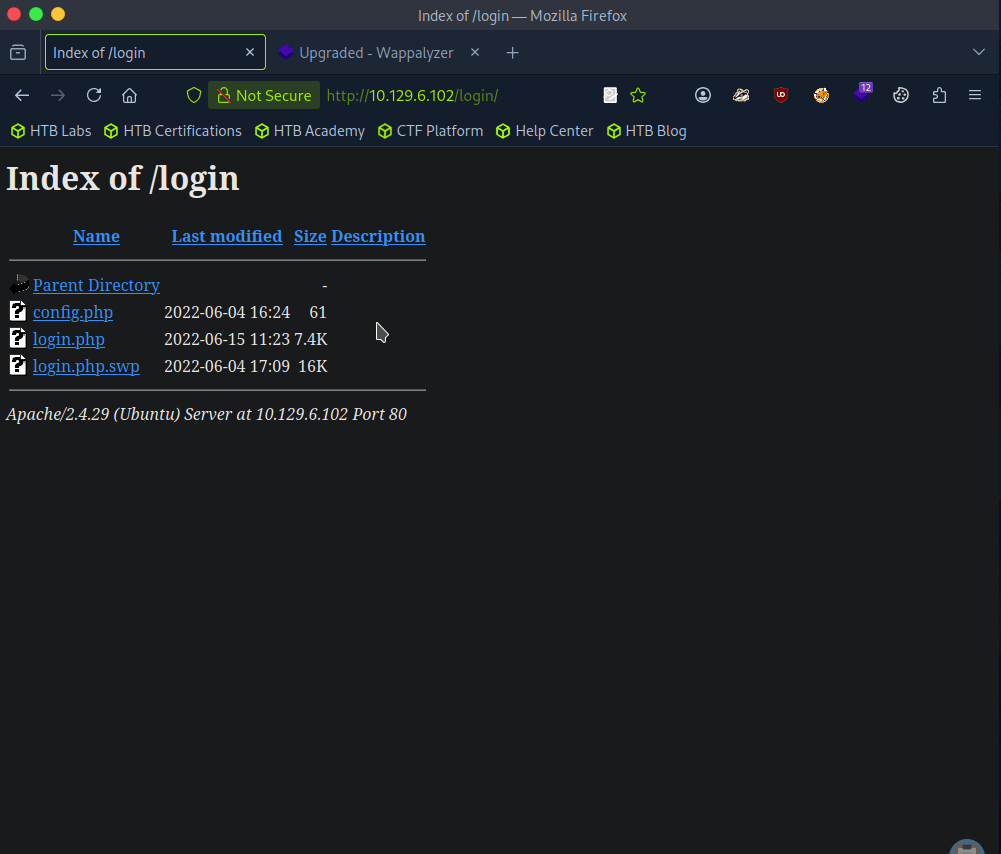This screenshot has height=854, width=1001.
Task: Open the login.php.swp file link
Action: 86,366
